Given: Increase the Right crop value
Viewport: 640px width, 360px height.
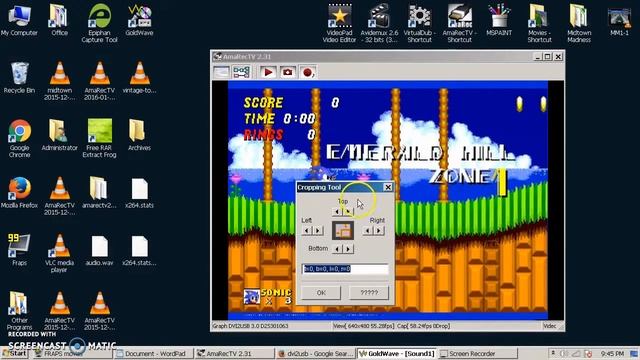Looking at the screenshot, I should click(x=378, y=231).
